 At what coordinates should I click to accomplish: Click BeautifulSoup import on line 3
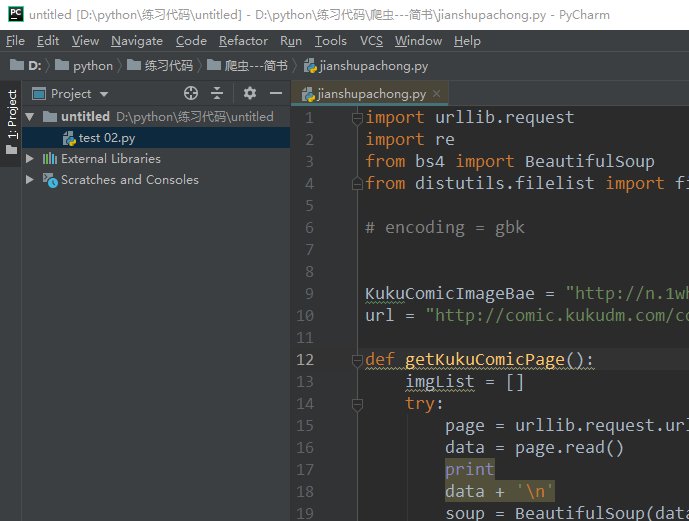590,162
